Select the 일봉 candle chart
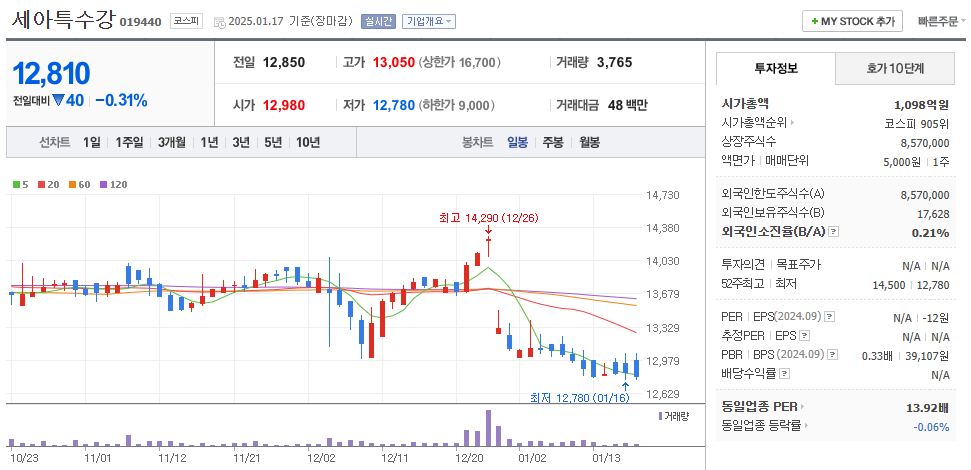 pyautogui.click(x=517, y=142)
